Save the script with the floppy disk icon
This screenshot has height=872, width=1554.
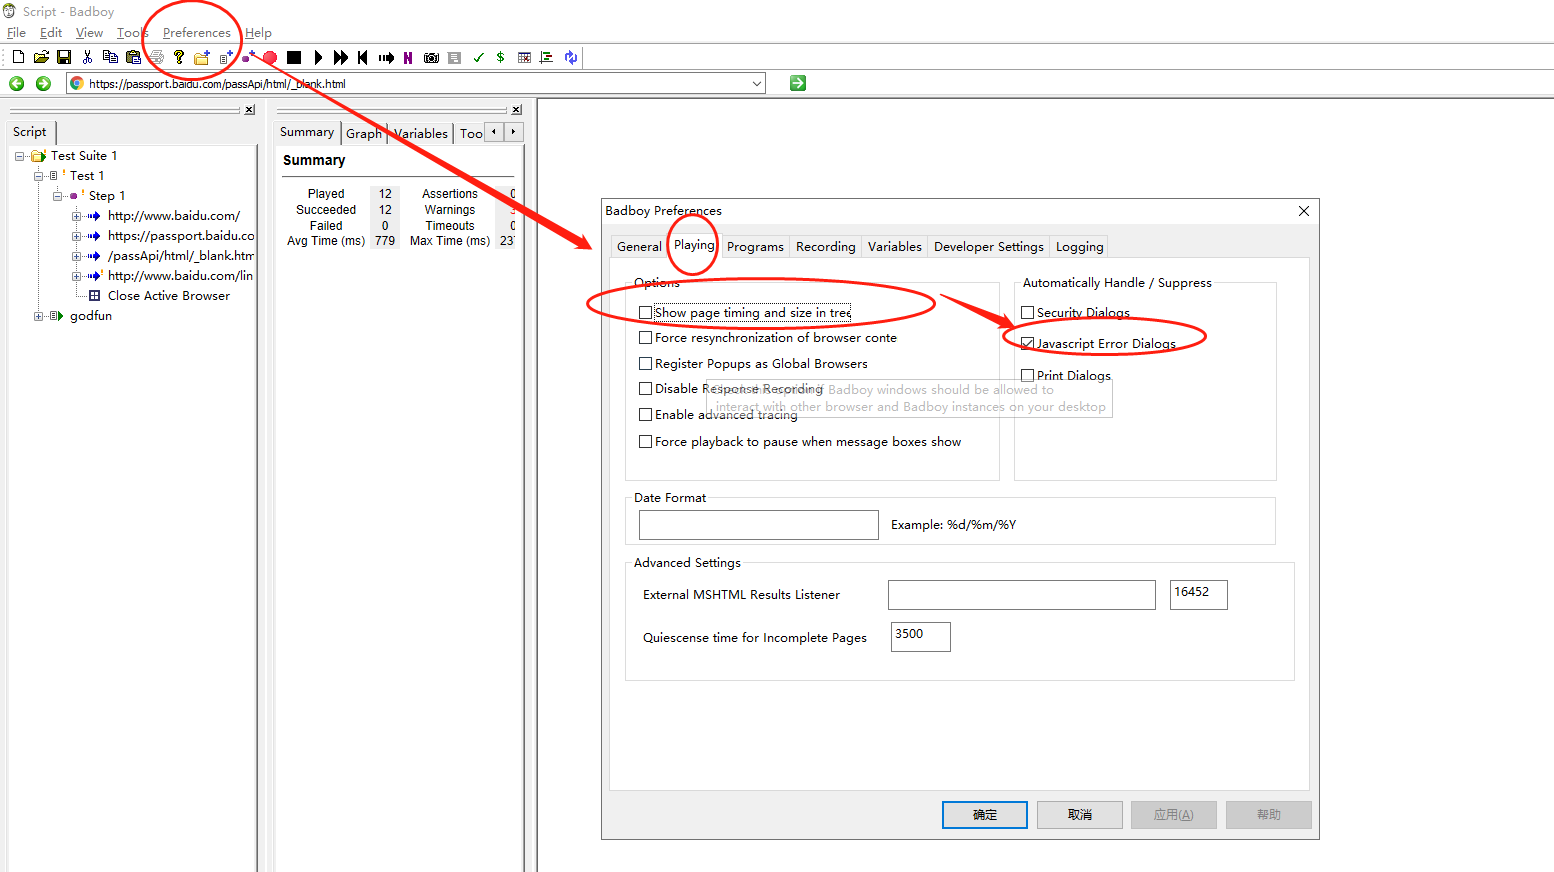[64, 57]
